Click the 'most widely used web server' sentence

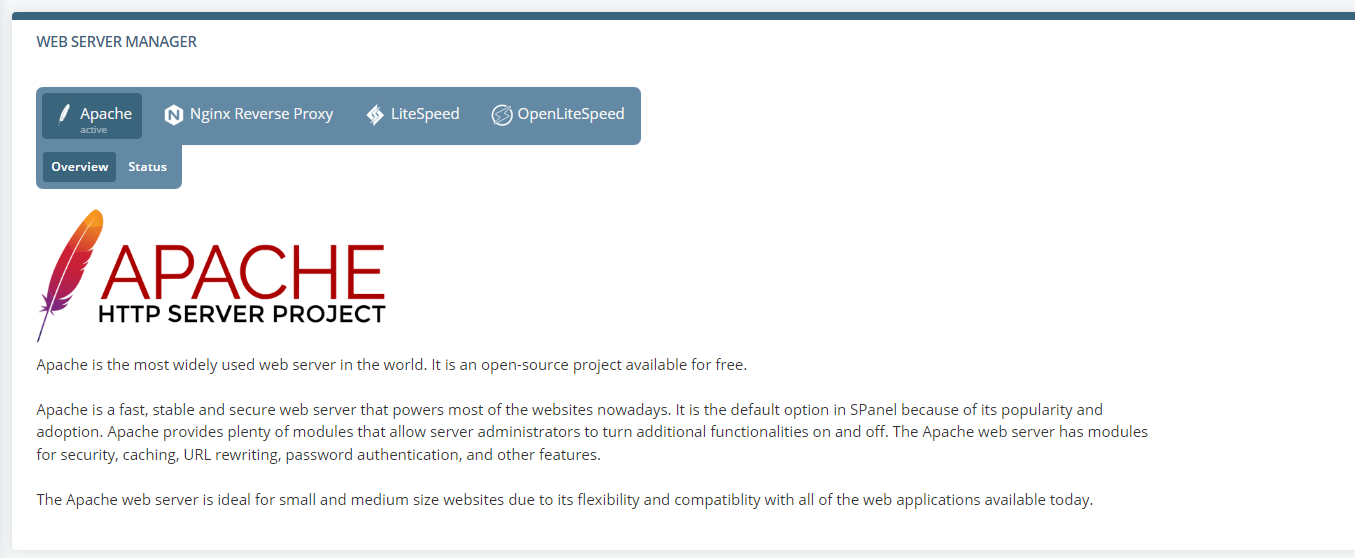point(392,364)
